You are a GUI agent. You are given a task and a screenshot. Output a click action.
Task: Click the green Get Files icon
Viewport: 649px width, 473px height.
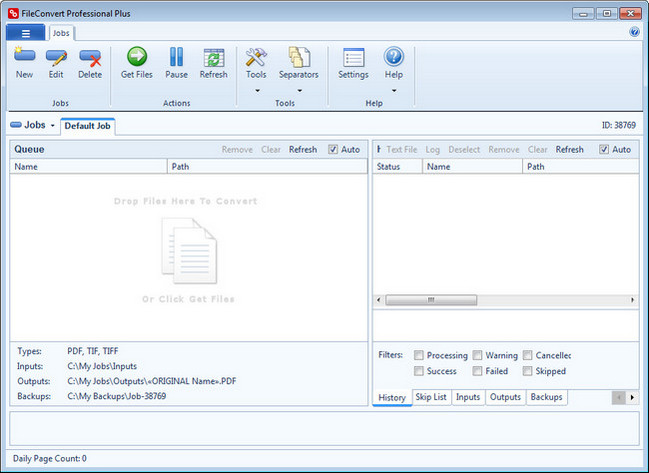tap(136, 58)
